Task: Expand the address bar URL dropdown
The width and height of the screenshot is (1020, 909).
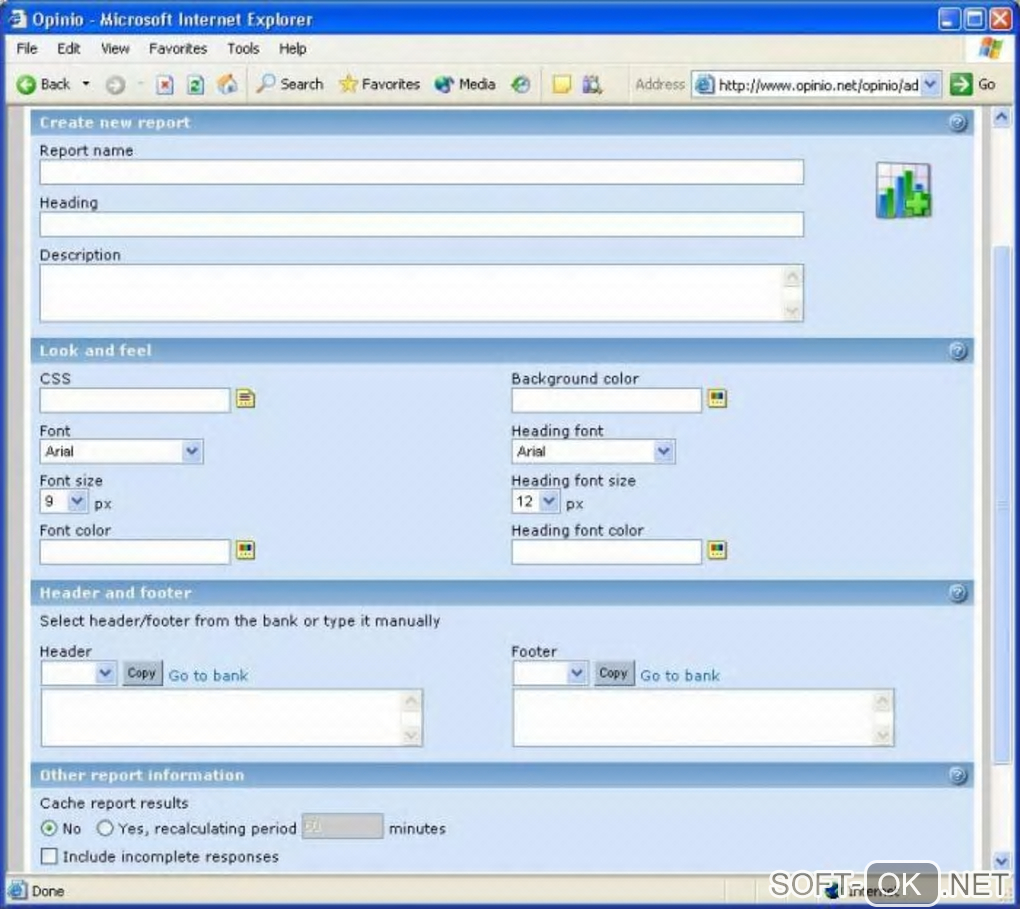Action: tap(931, 85)
